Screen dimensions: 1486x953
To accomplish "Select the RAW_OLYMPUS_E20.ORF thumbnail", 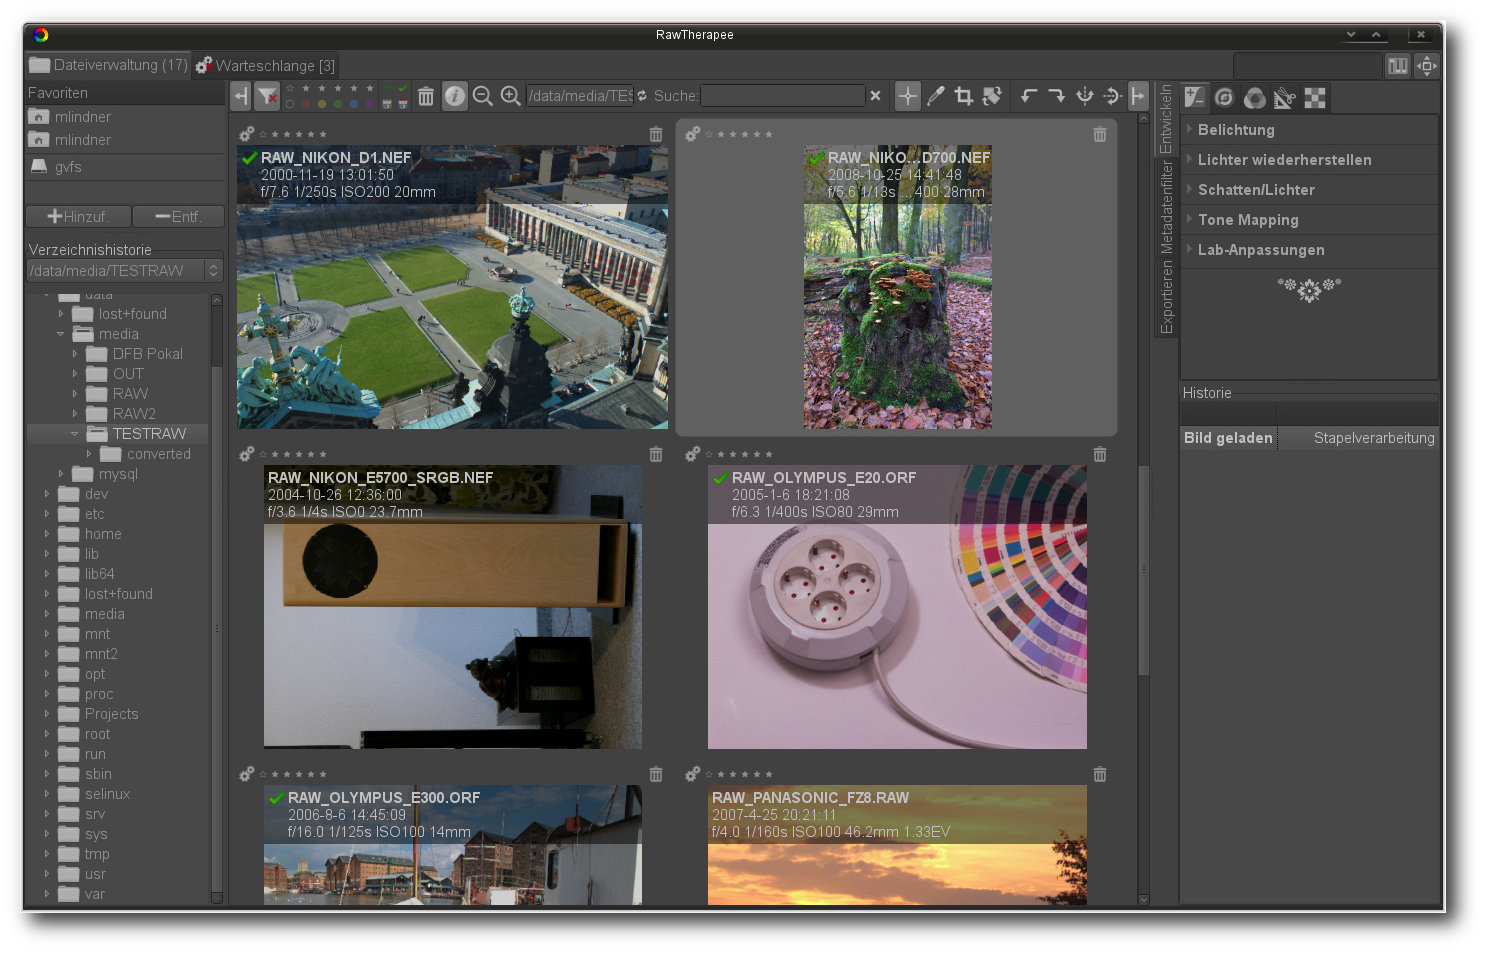I will pyautogui.click(x=897, y=607).
